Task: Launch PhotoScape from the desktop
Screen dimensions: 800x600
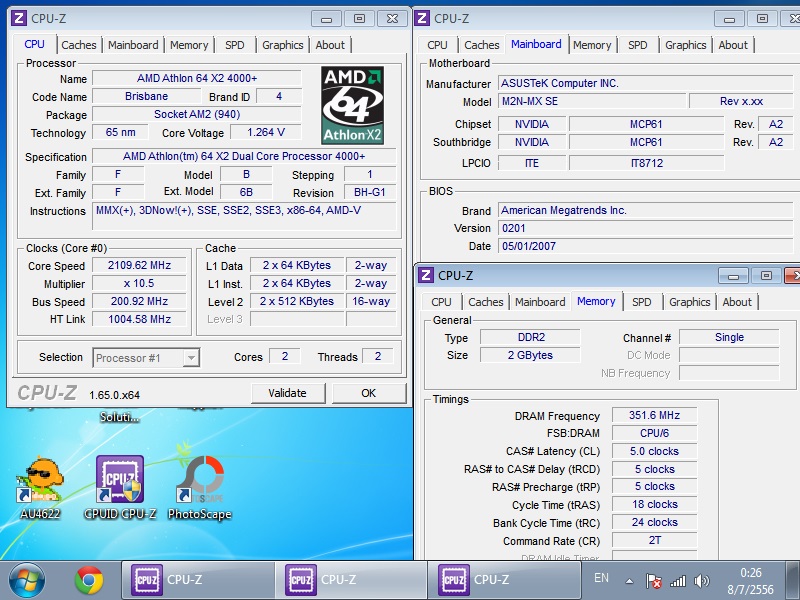Action: pos(199,483)
